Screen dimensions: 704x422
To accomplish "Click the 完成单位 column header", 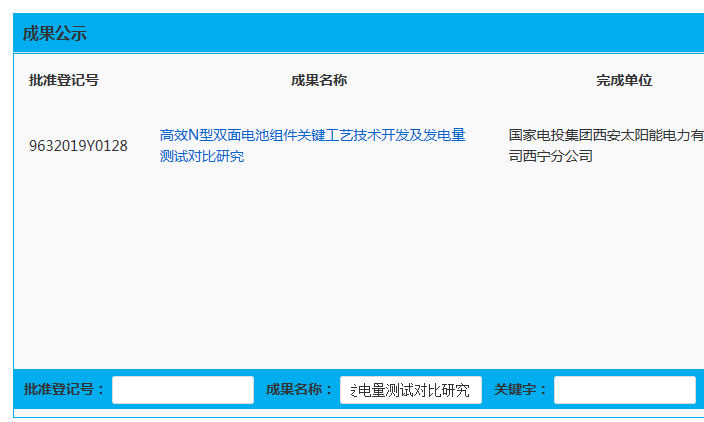I will pos(624,81).
